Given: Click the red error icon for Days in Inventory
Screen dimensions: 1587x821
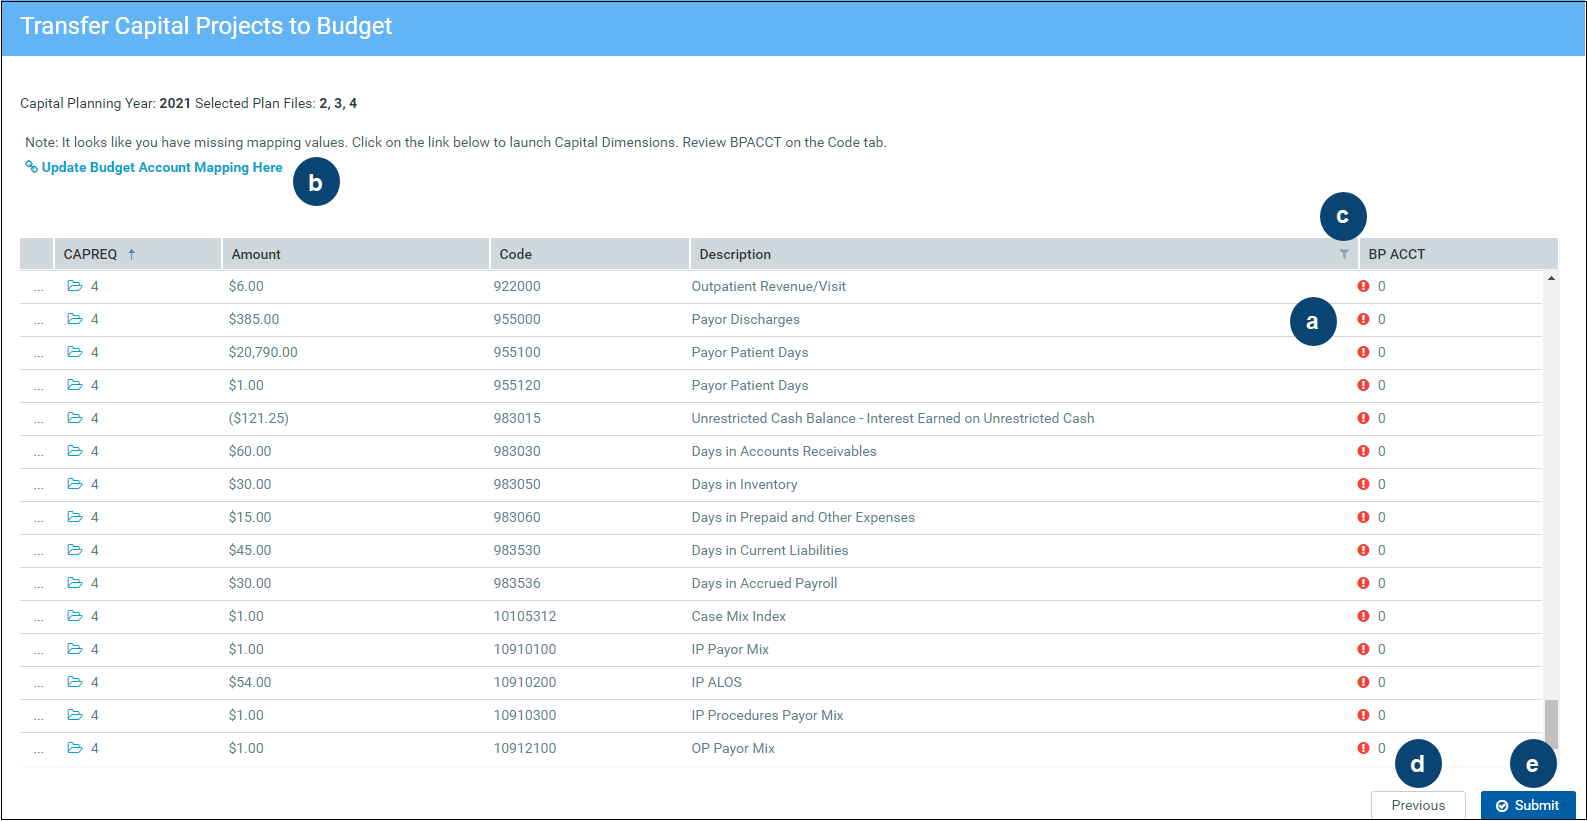Looking at the screenshot, I should (x=1363, y=484).
